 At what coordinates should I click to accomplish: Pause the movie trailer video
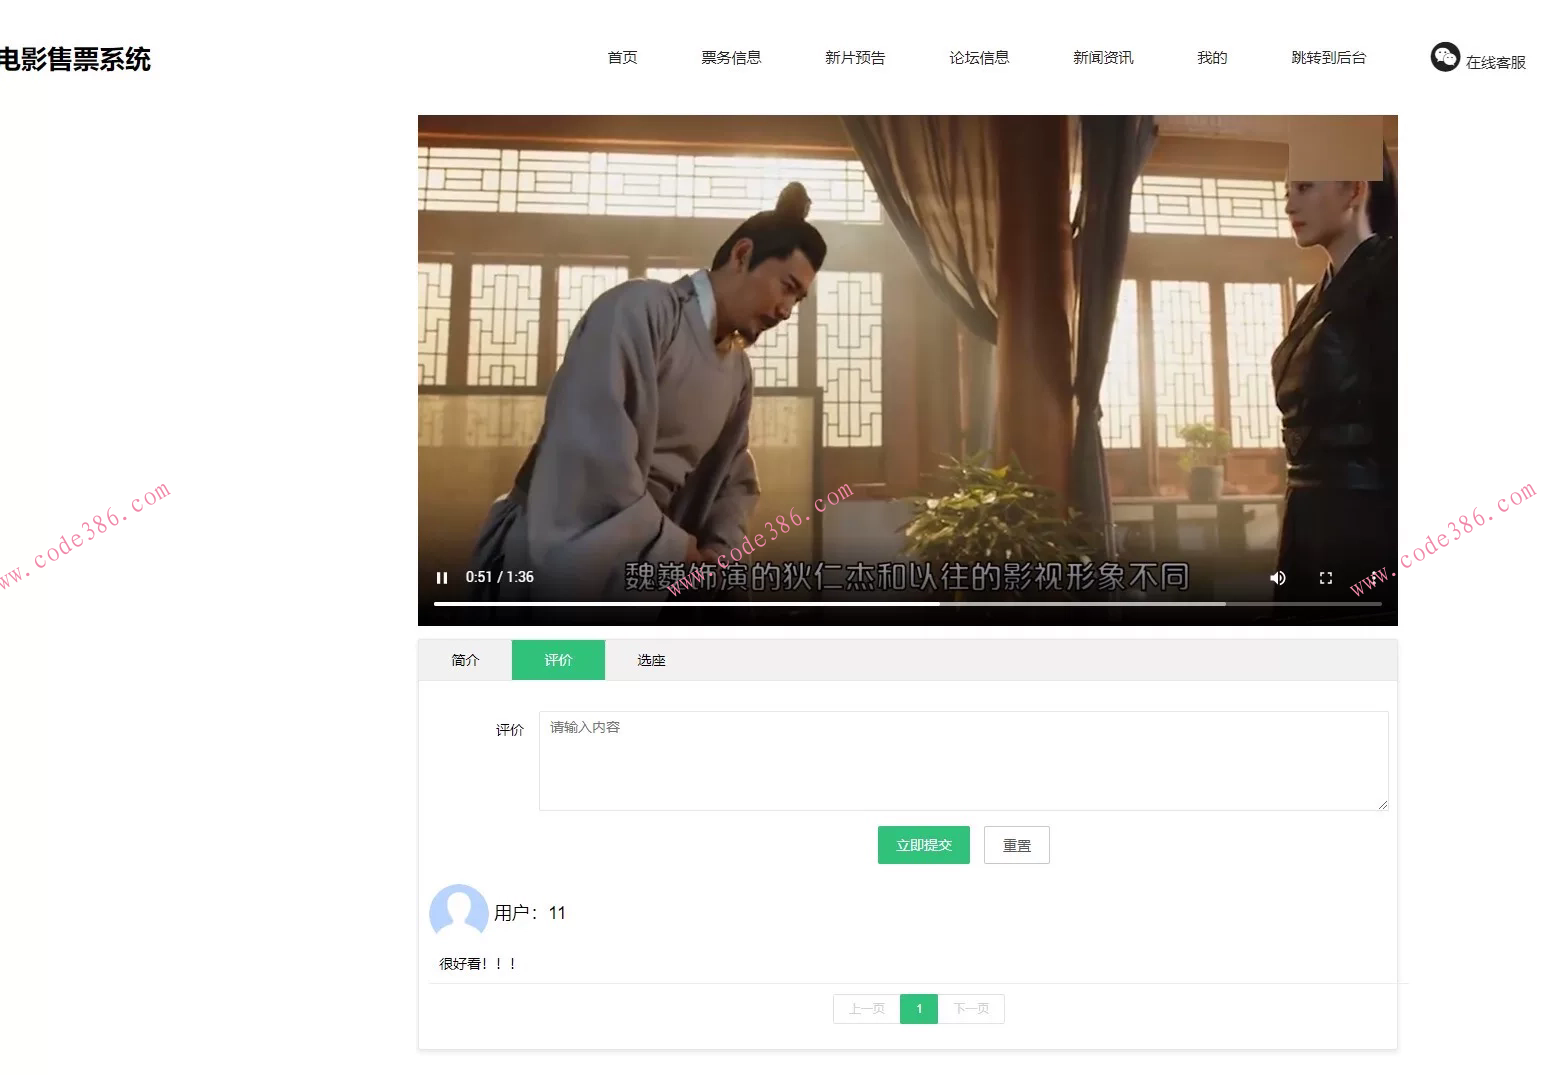point(442,578)
